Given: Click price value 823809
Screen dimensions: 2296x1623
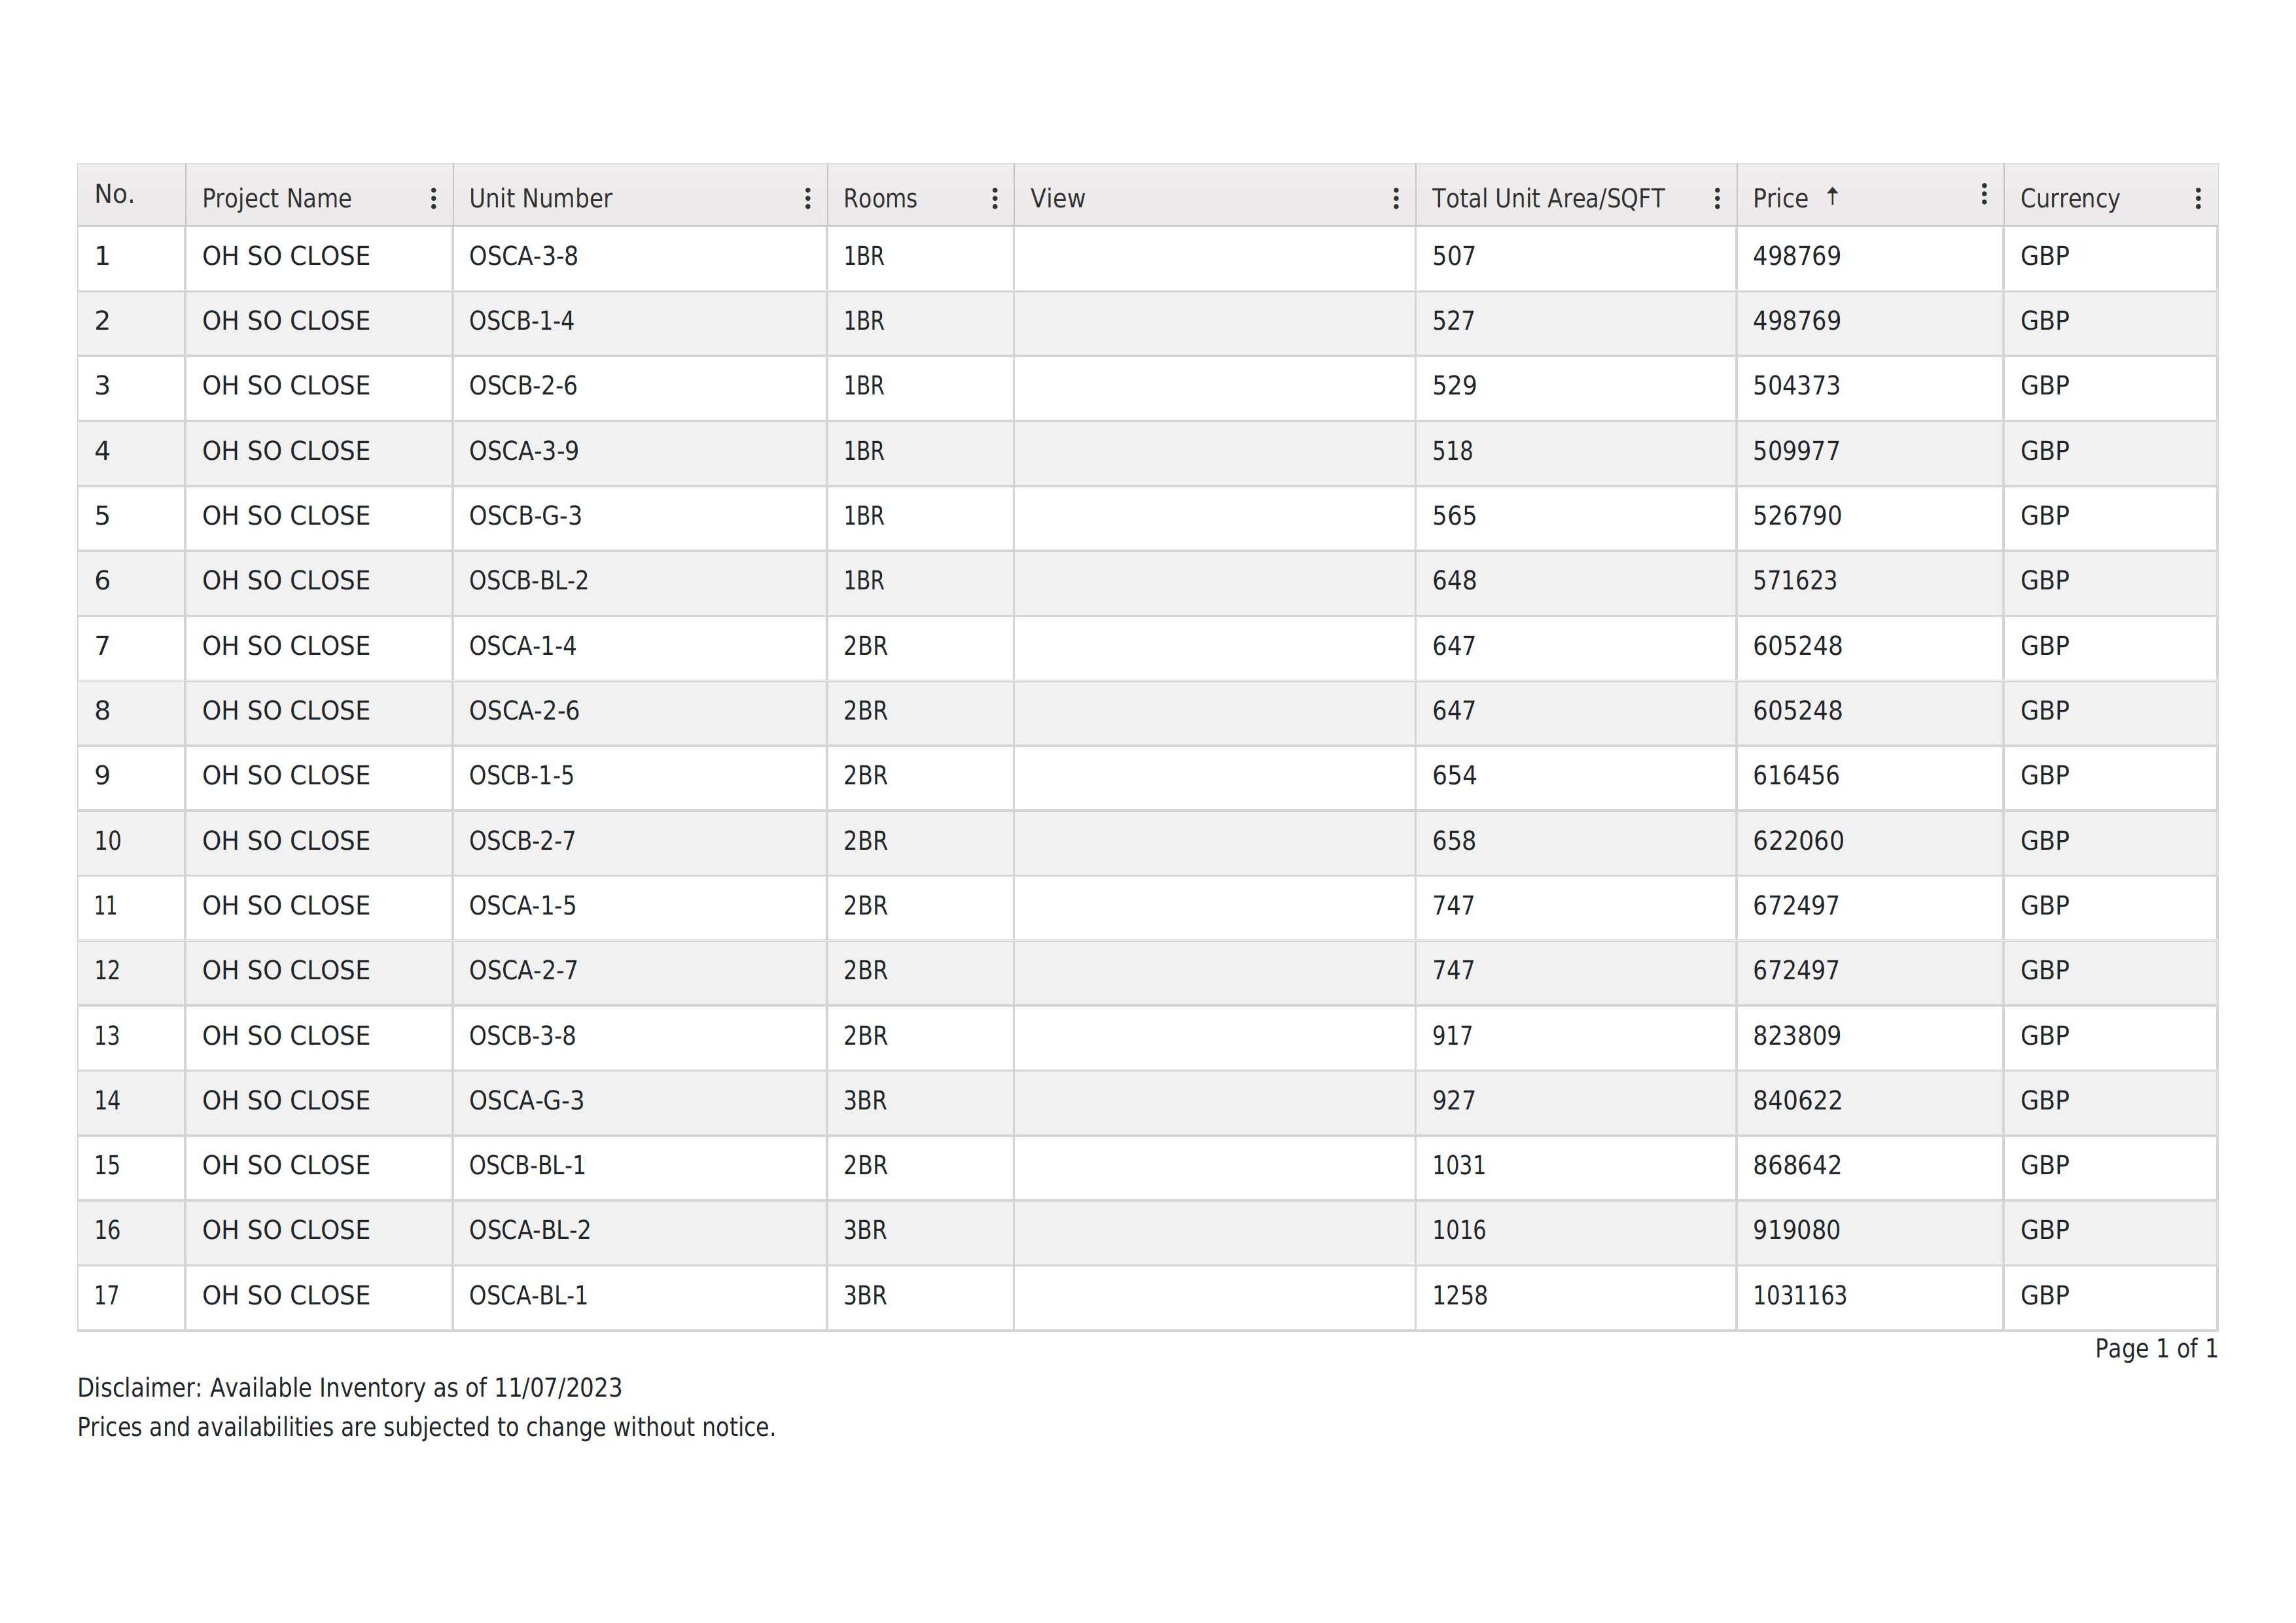Looking at the screenshot, I should (x=1796, y=1036).
